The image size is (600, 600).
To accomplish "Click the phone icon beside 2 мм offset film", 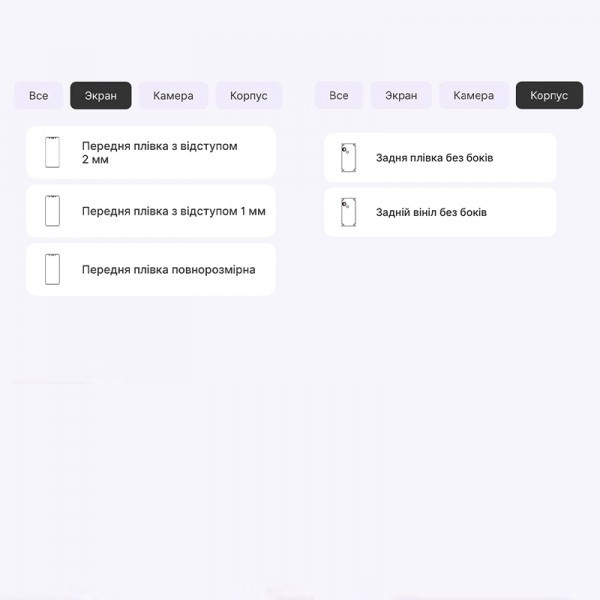I will click(52, 152).
